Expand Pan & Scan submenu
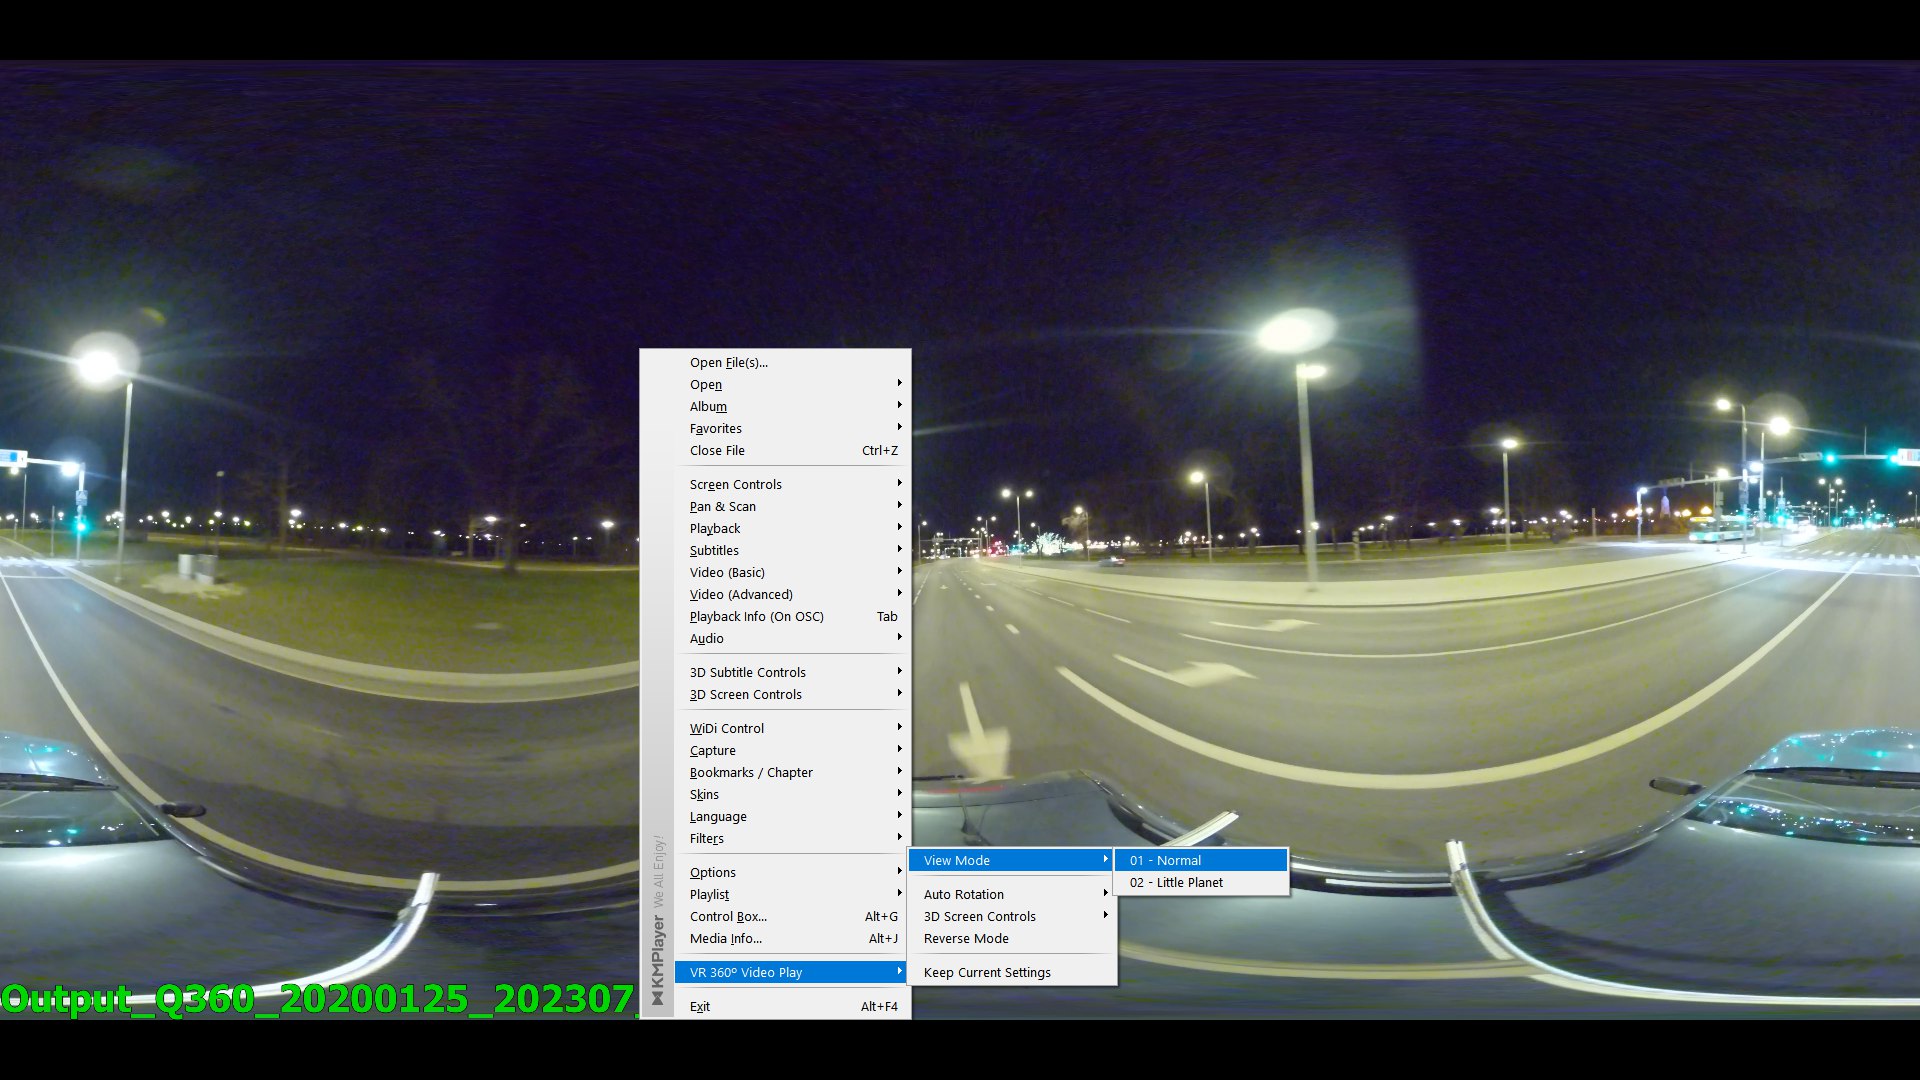Viewport: 1920px width, 1080px height. pyautogui.click(x=790, y=506)
